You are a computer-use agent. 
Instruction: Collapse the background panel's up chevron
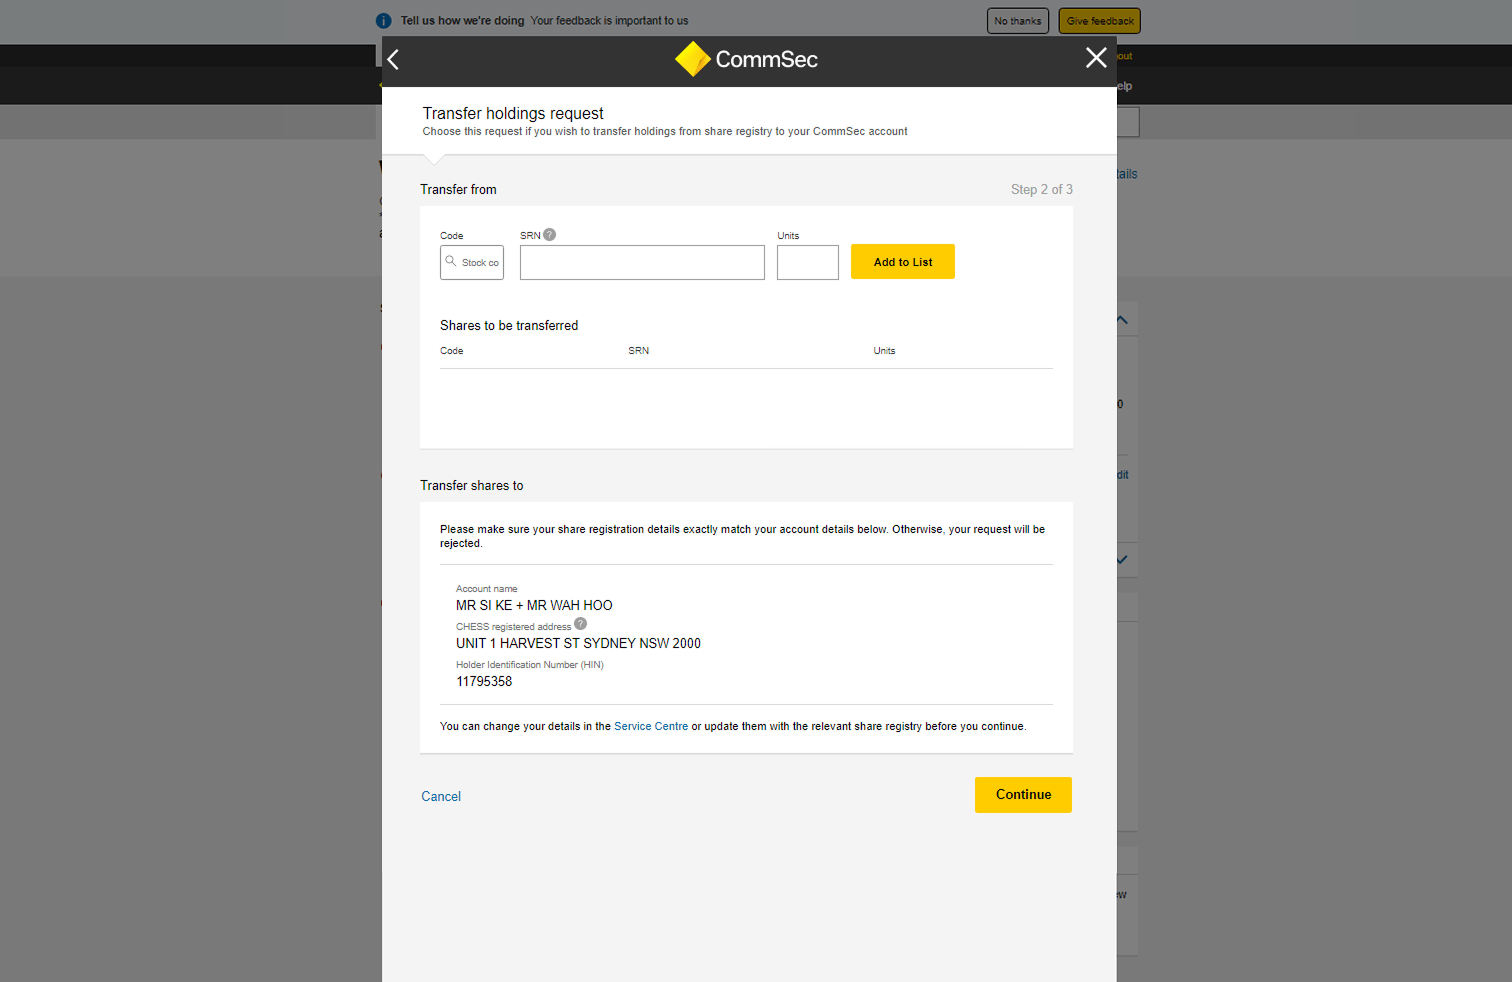click(1123, 320)
